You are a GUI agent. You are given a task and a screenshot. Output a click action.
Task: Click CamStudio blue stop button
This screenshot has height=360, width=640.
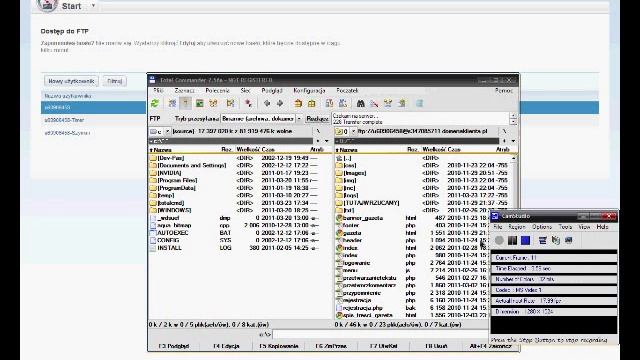point(525,240)
